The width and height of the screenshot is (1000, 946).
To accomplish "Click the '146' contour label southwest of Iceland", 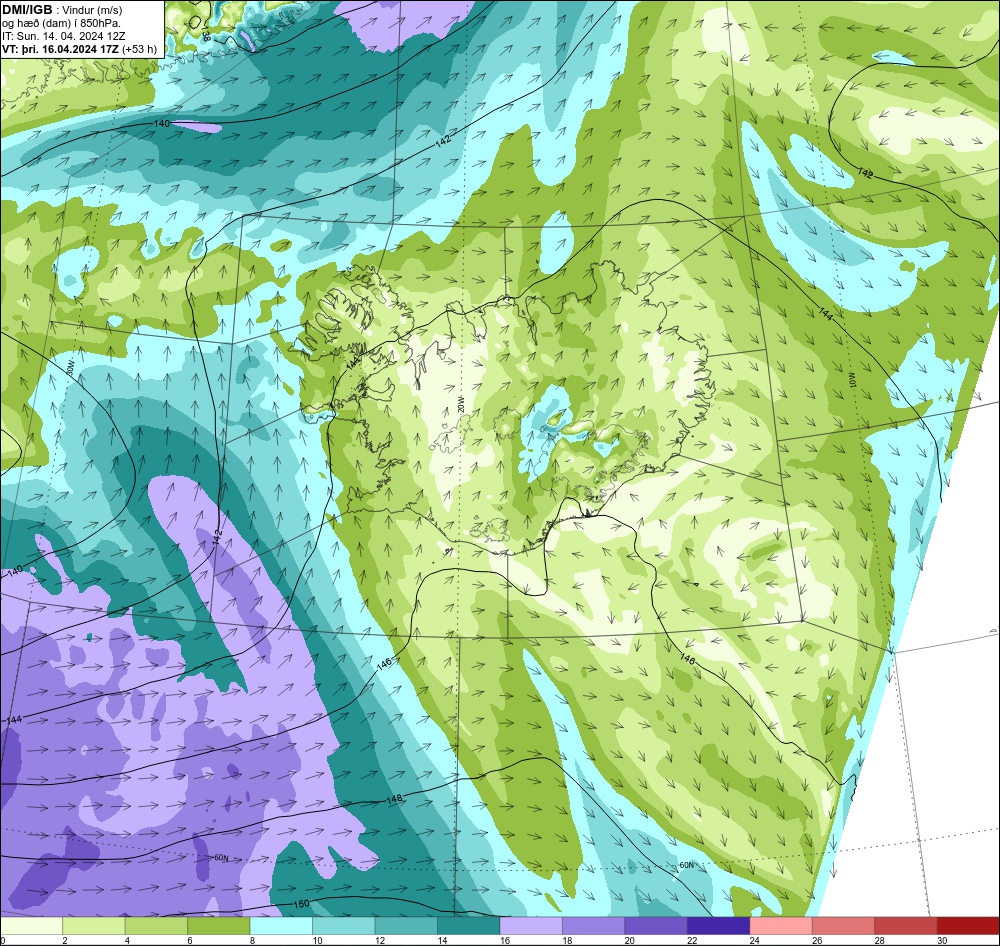I will [x=384, y=663].
